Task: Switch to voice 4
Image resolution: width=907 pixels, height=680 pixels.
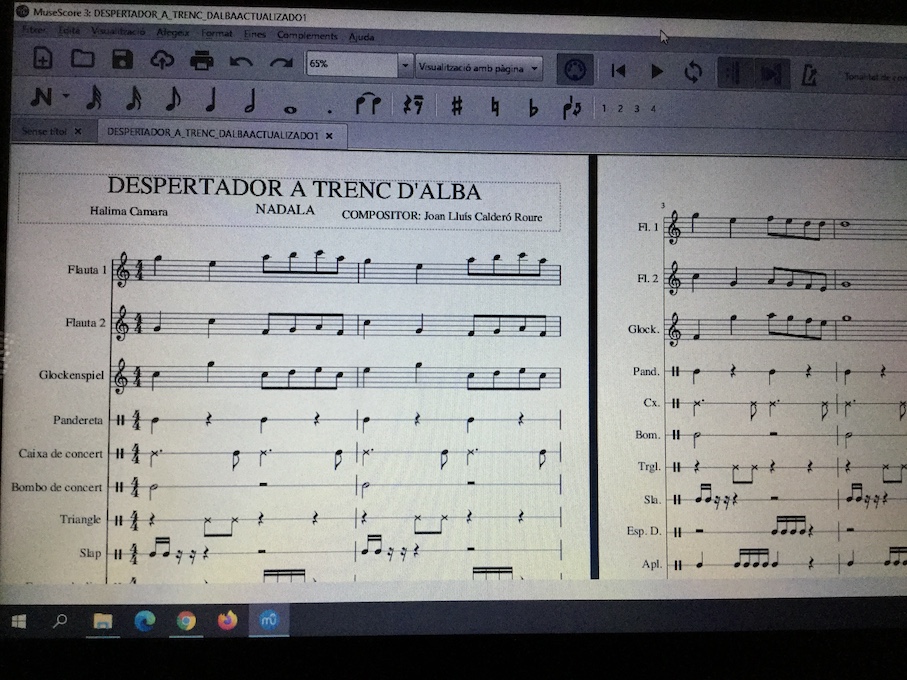Action: click(653, 109)
